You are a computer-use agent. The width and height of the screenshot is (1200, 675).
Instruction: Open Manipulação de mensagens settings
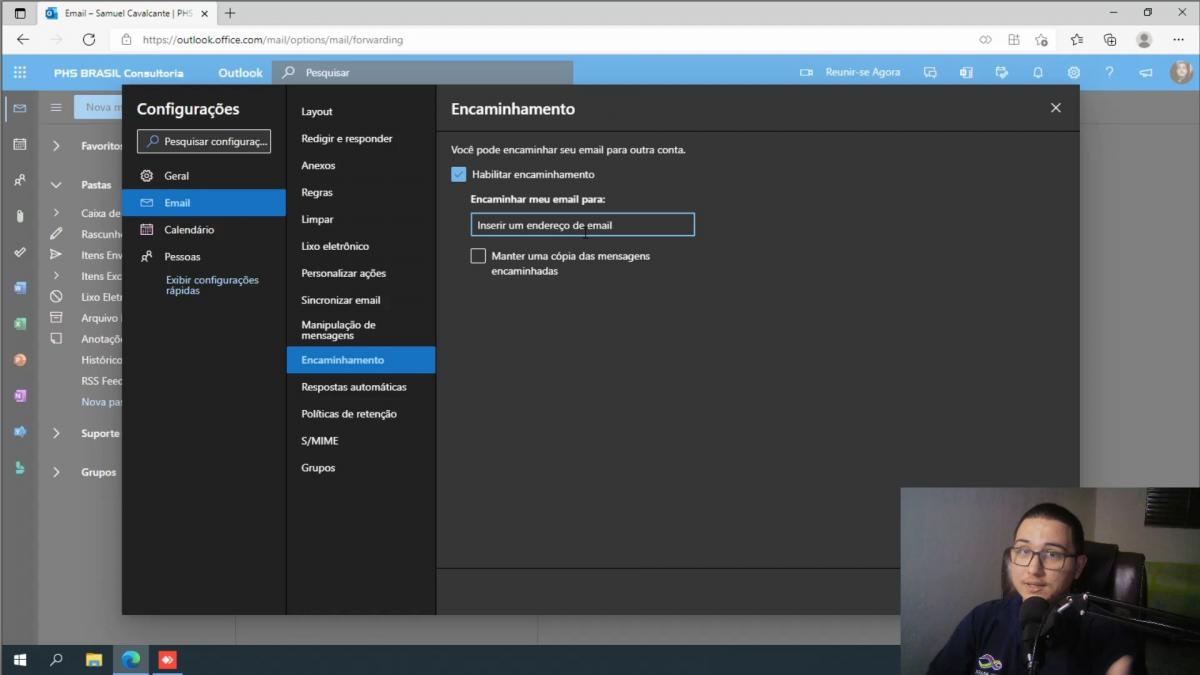coord(361,330)
